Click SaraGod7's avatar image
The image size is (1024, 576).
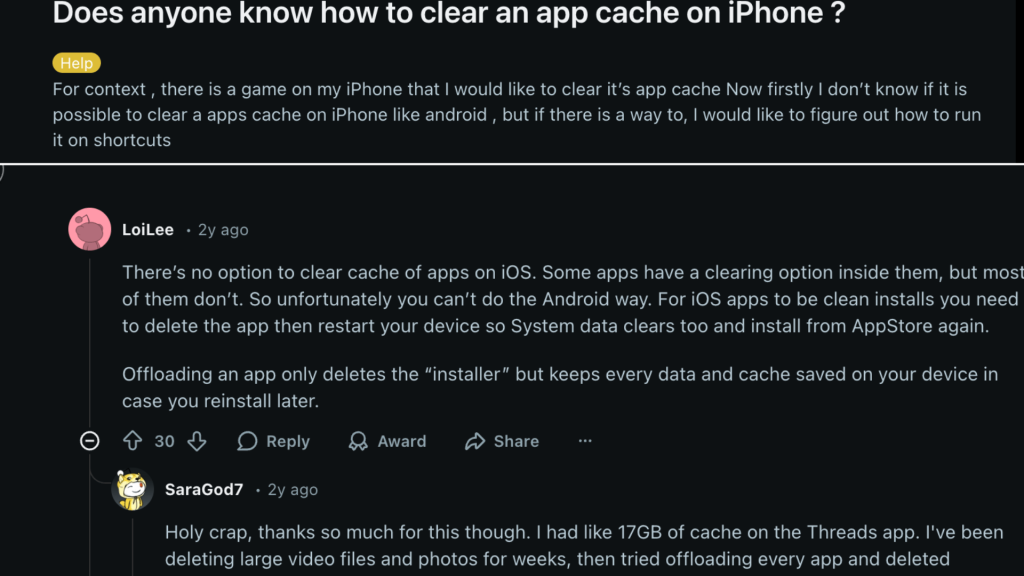(x=133, y=490)
